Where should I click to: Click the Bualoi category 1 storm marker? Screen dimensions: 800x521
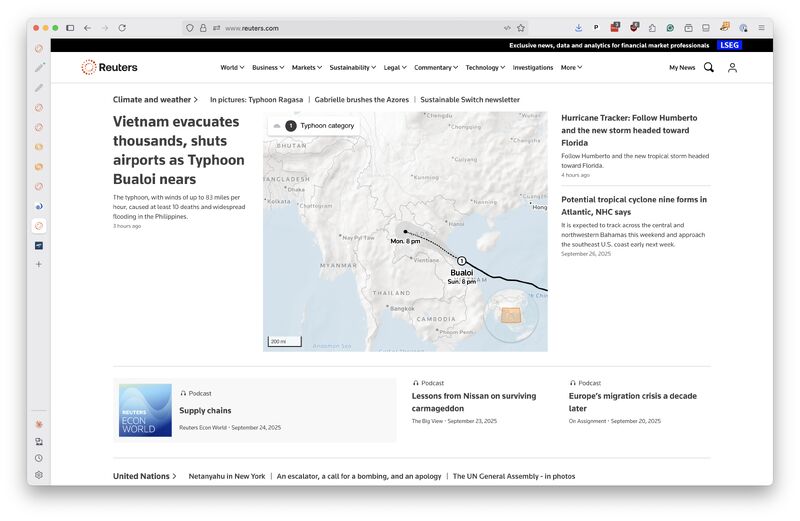click(461, 261)
